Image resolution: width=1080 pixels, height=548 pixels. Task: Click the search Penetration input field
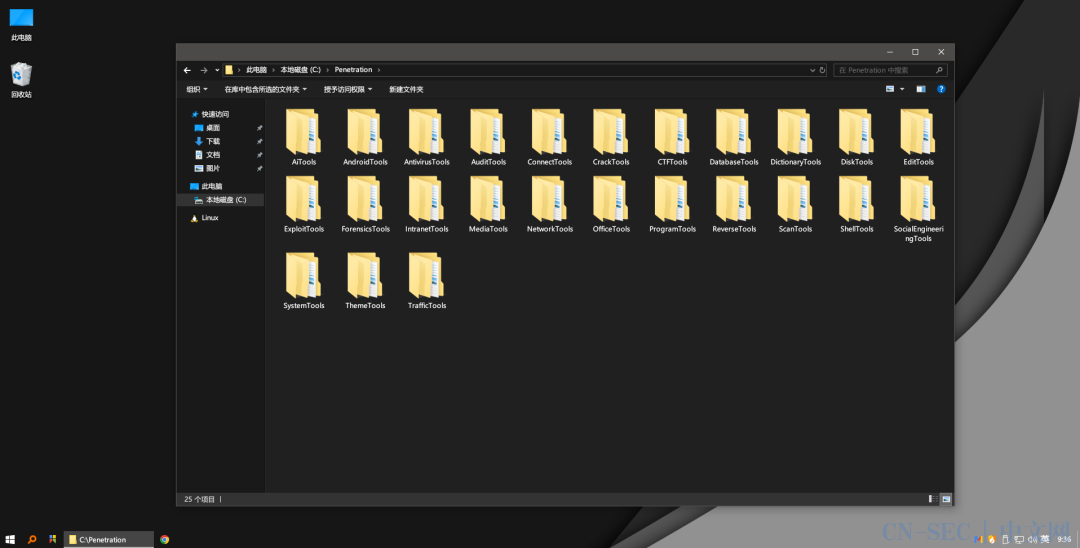coord(890,70)
